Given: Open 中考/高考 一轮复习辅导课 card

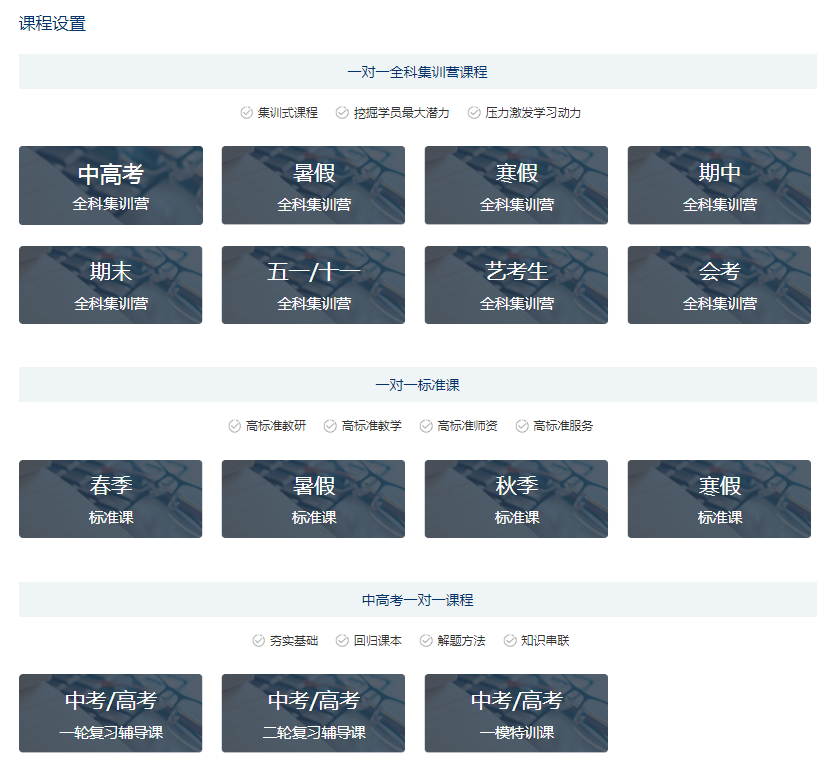Looking at the screenshot, I should [111, 713].
